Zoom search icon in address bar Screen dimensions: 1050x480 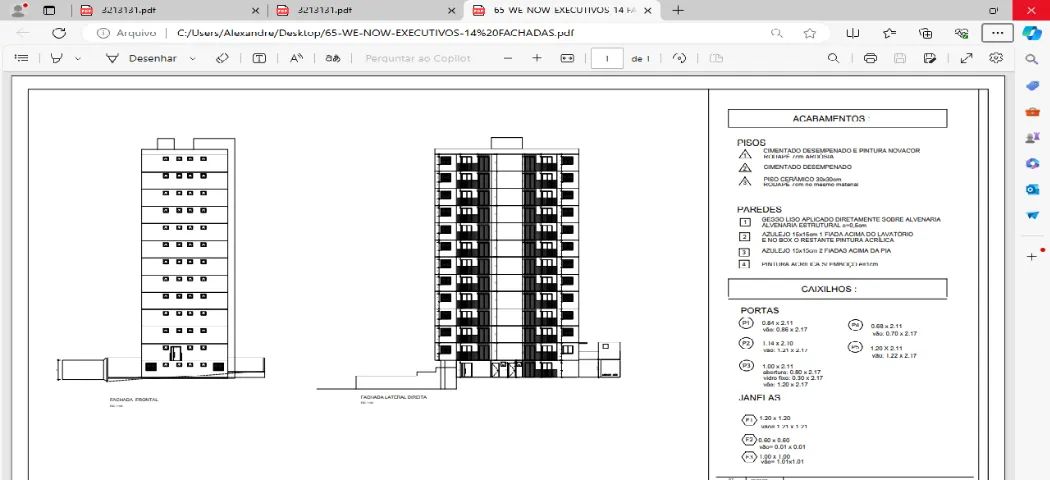tap(776, 33)
